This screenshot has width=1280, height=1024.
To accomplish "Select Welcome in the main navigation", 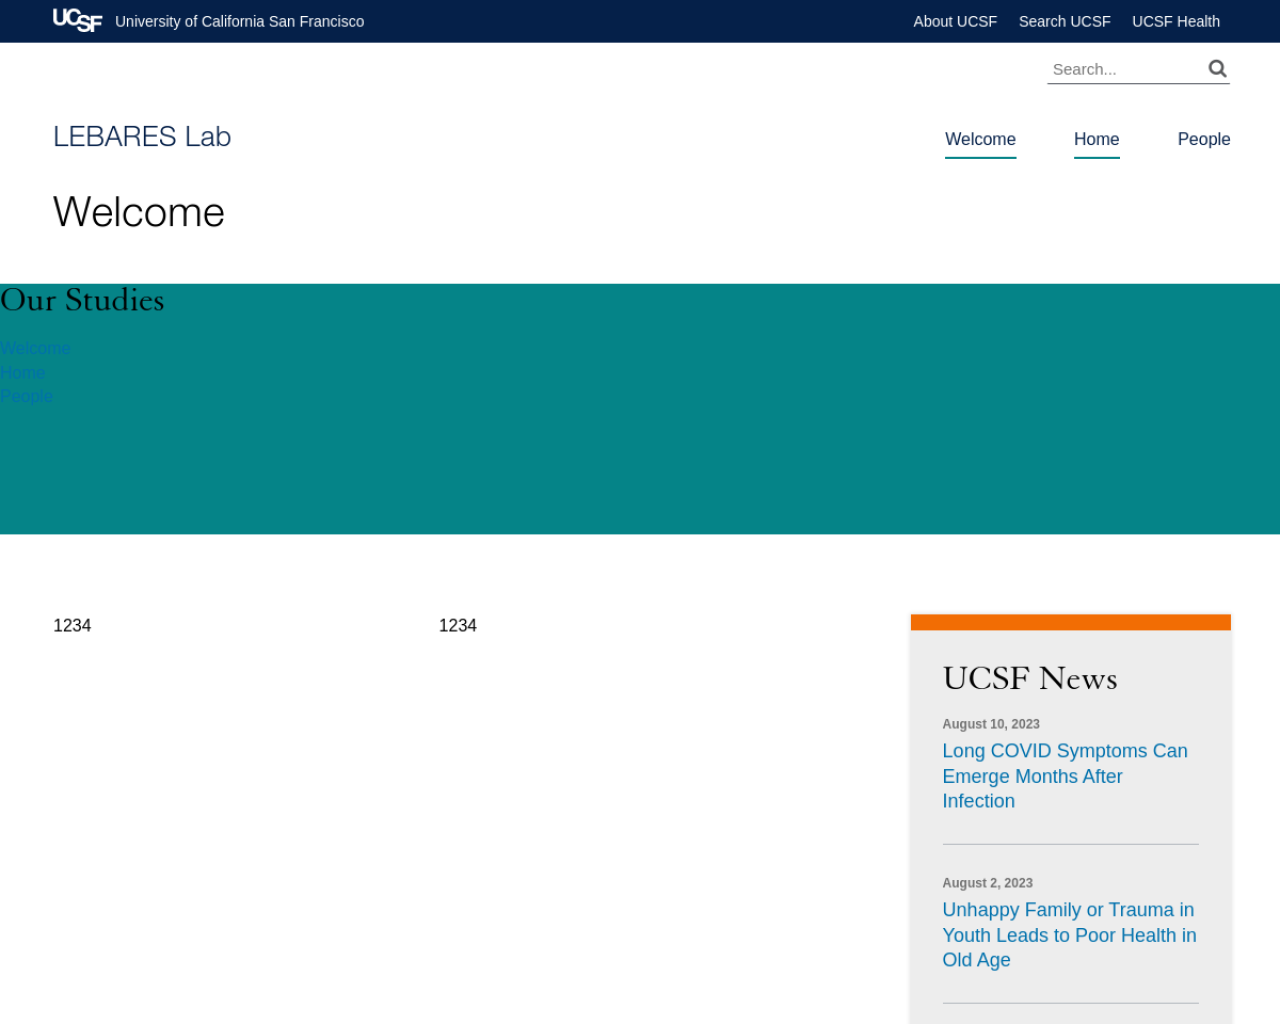I will [980, 139].
